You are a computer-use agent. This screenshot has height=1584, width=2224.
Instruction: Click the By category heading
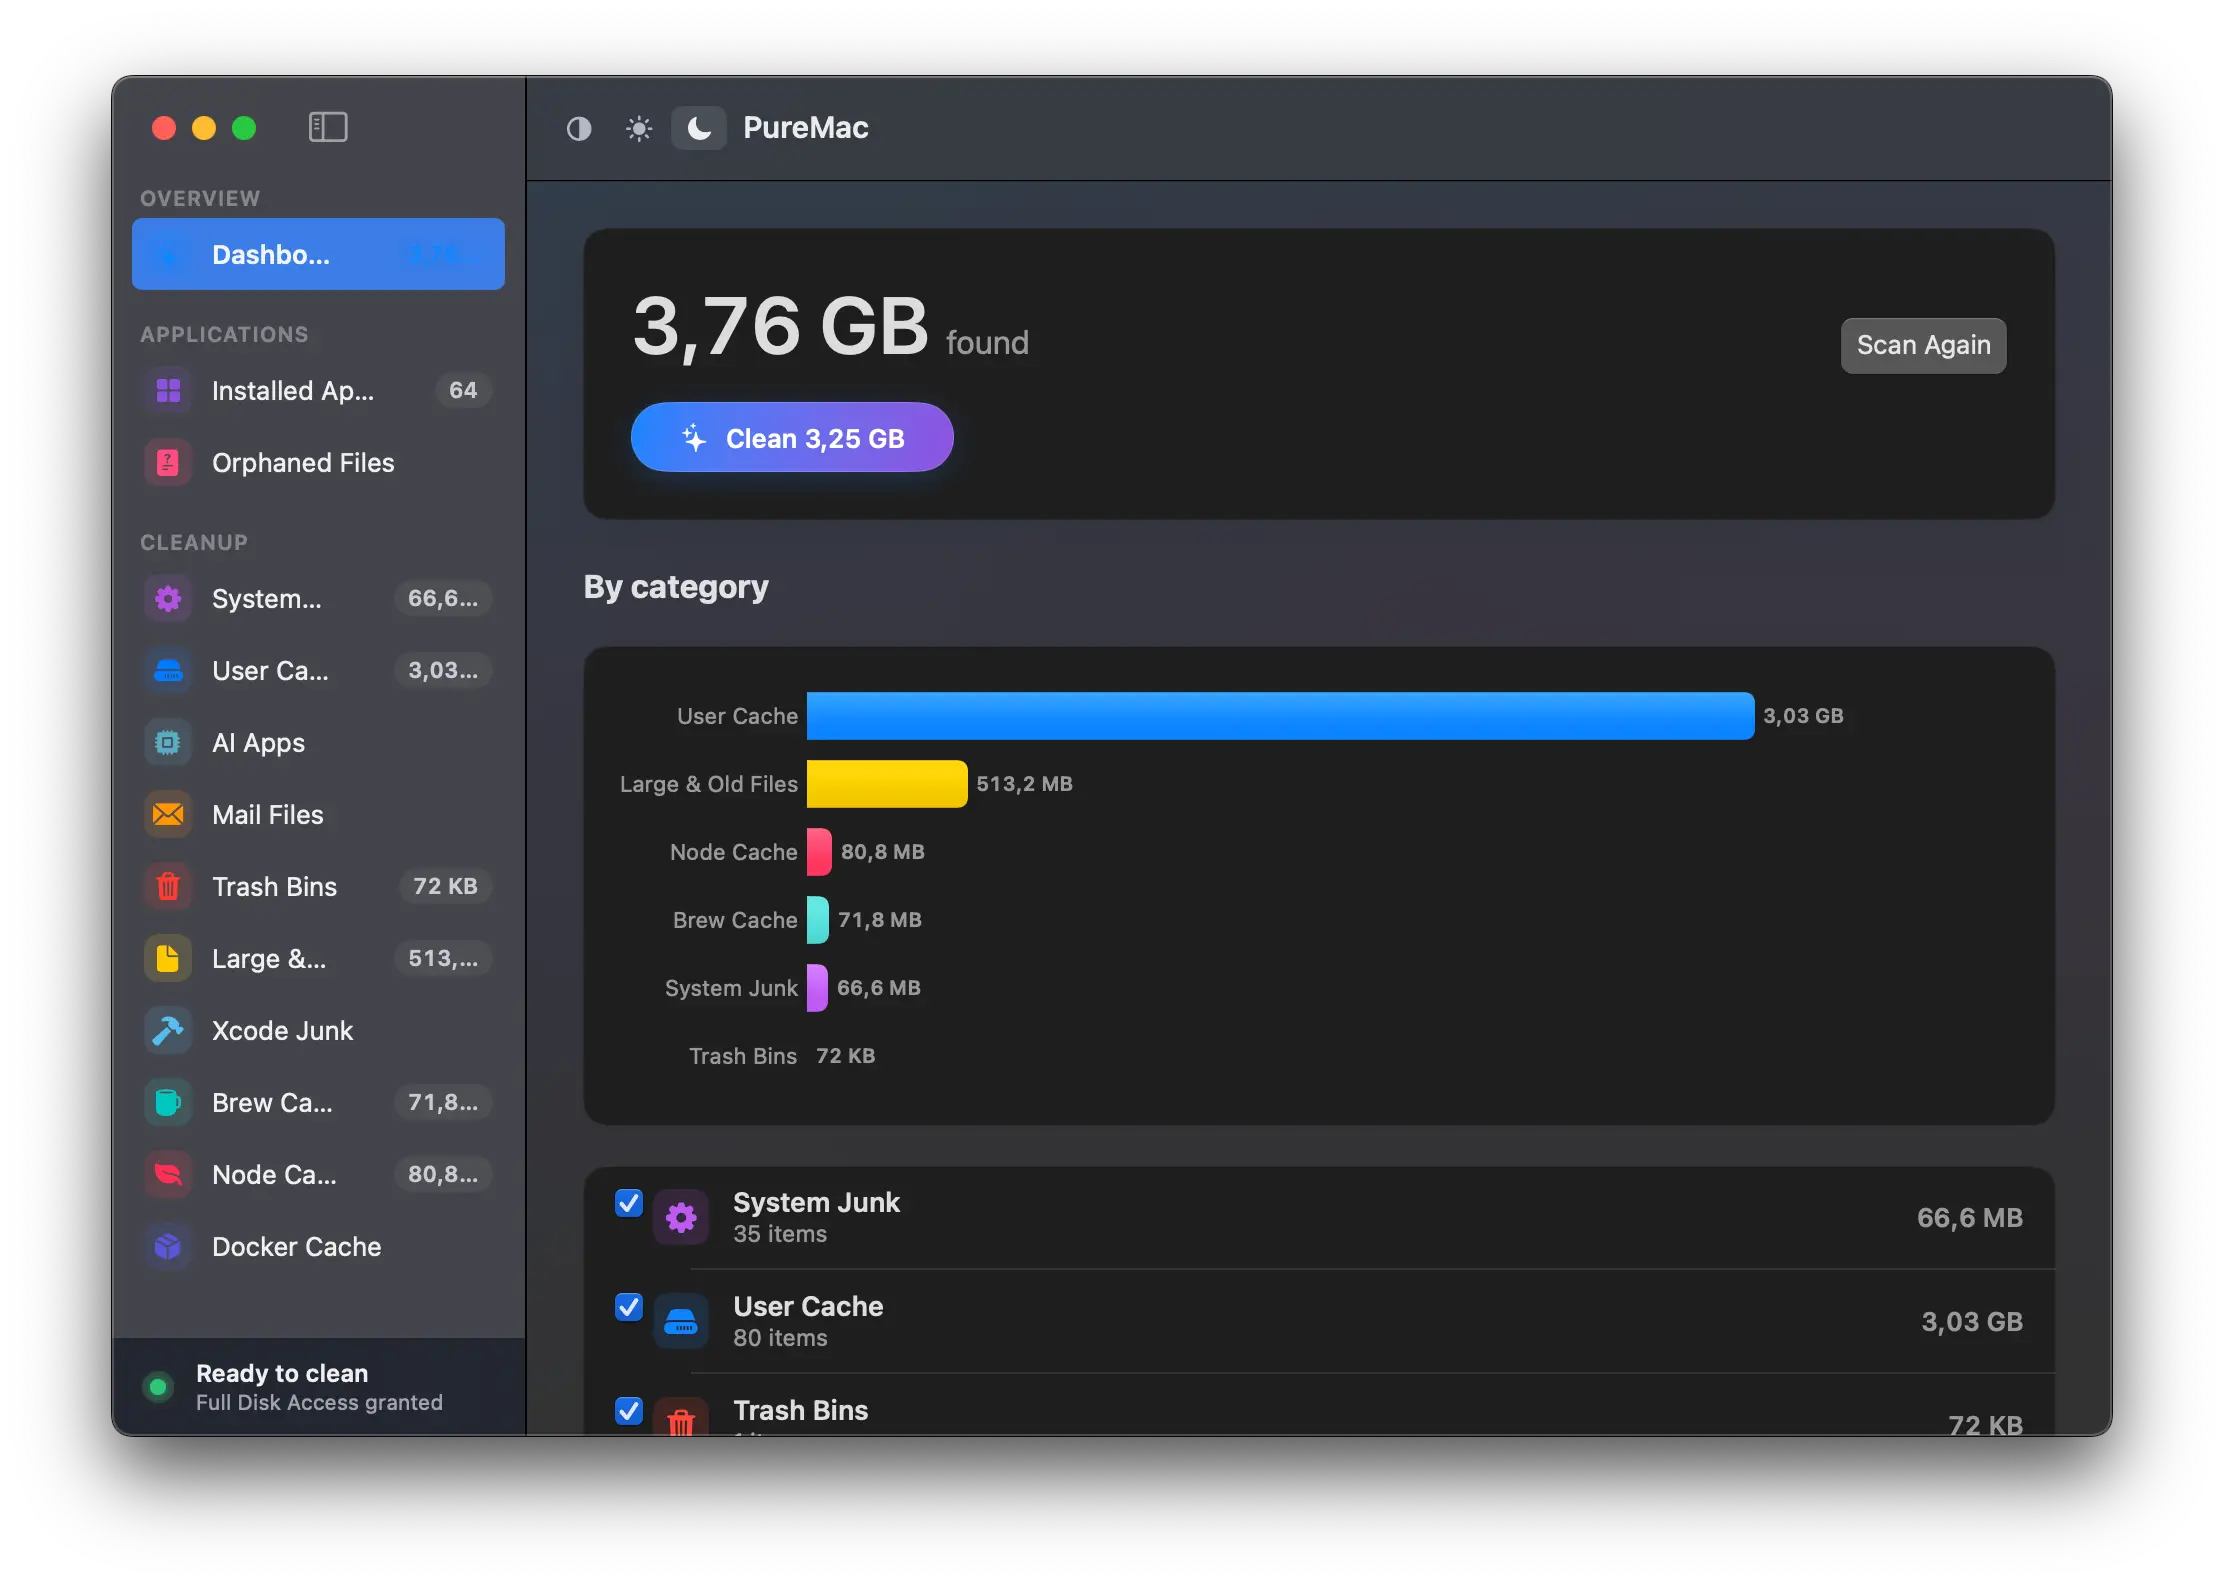676,587
